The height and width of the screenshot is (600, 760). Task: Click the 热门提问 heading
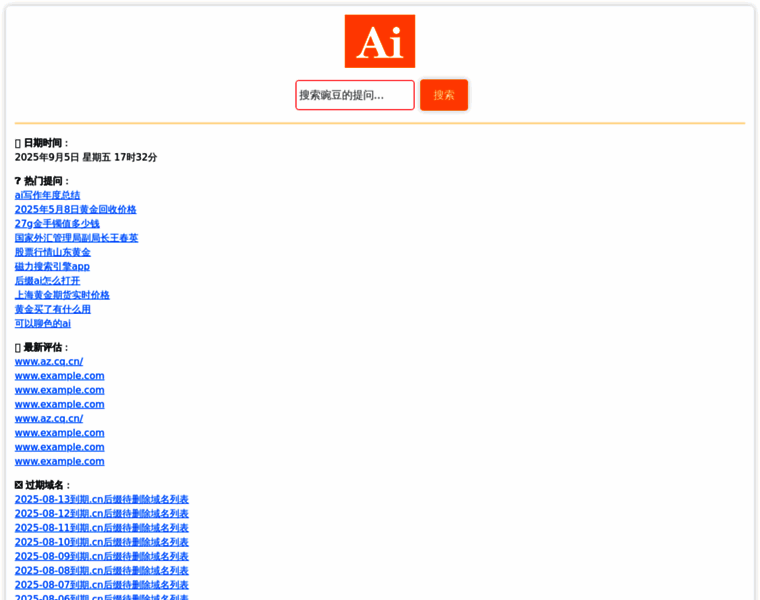coord(43,181)
